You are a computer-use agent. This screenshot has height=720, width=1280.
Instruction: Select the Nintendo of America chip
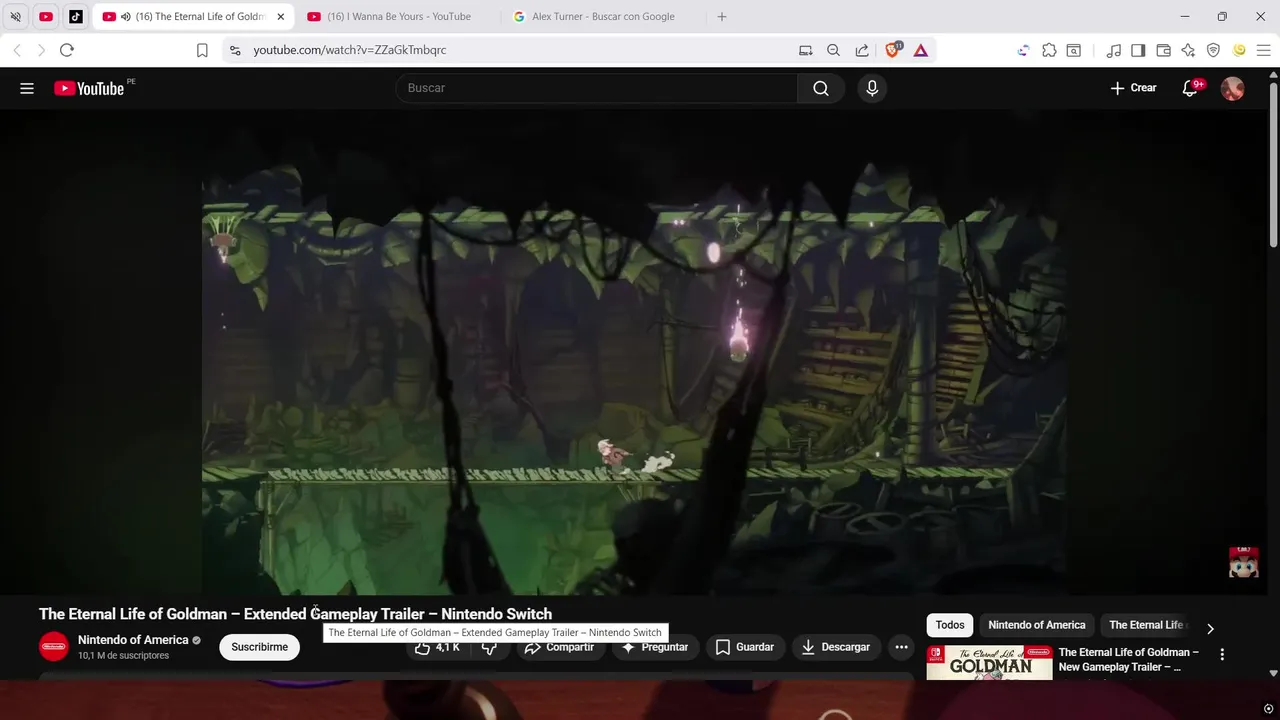pos(1037,625)
